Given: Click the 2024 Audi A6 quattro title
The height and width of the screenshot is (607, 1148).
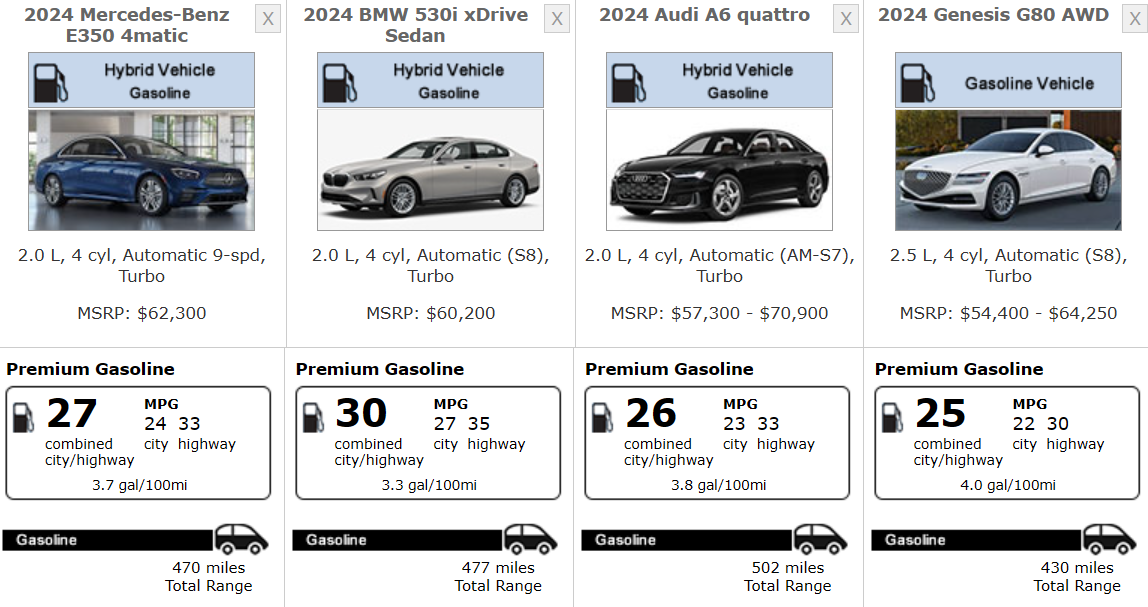Looking at the screenshot, I should click(704, 15).
